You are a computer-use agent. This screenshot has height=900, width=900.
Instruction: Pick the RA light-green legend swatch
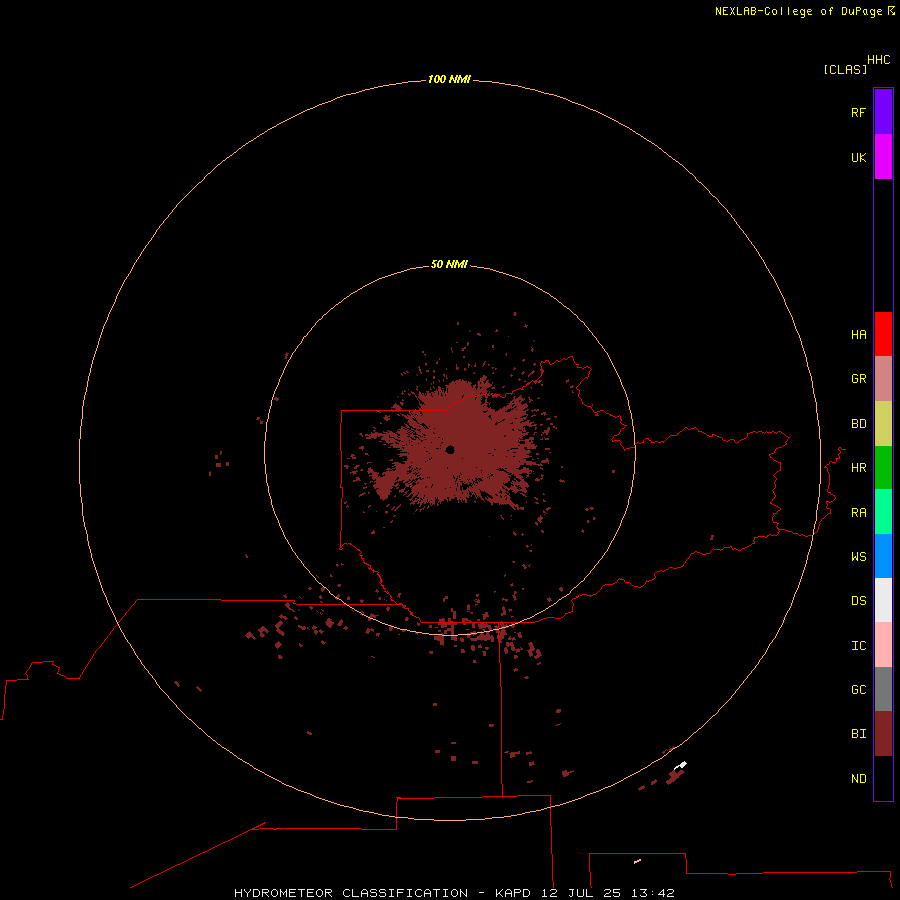click(x=883, y=512)
